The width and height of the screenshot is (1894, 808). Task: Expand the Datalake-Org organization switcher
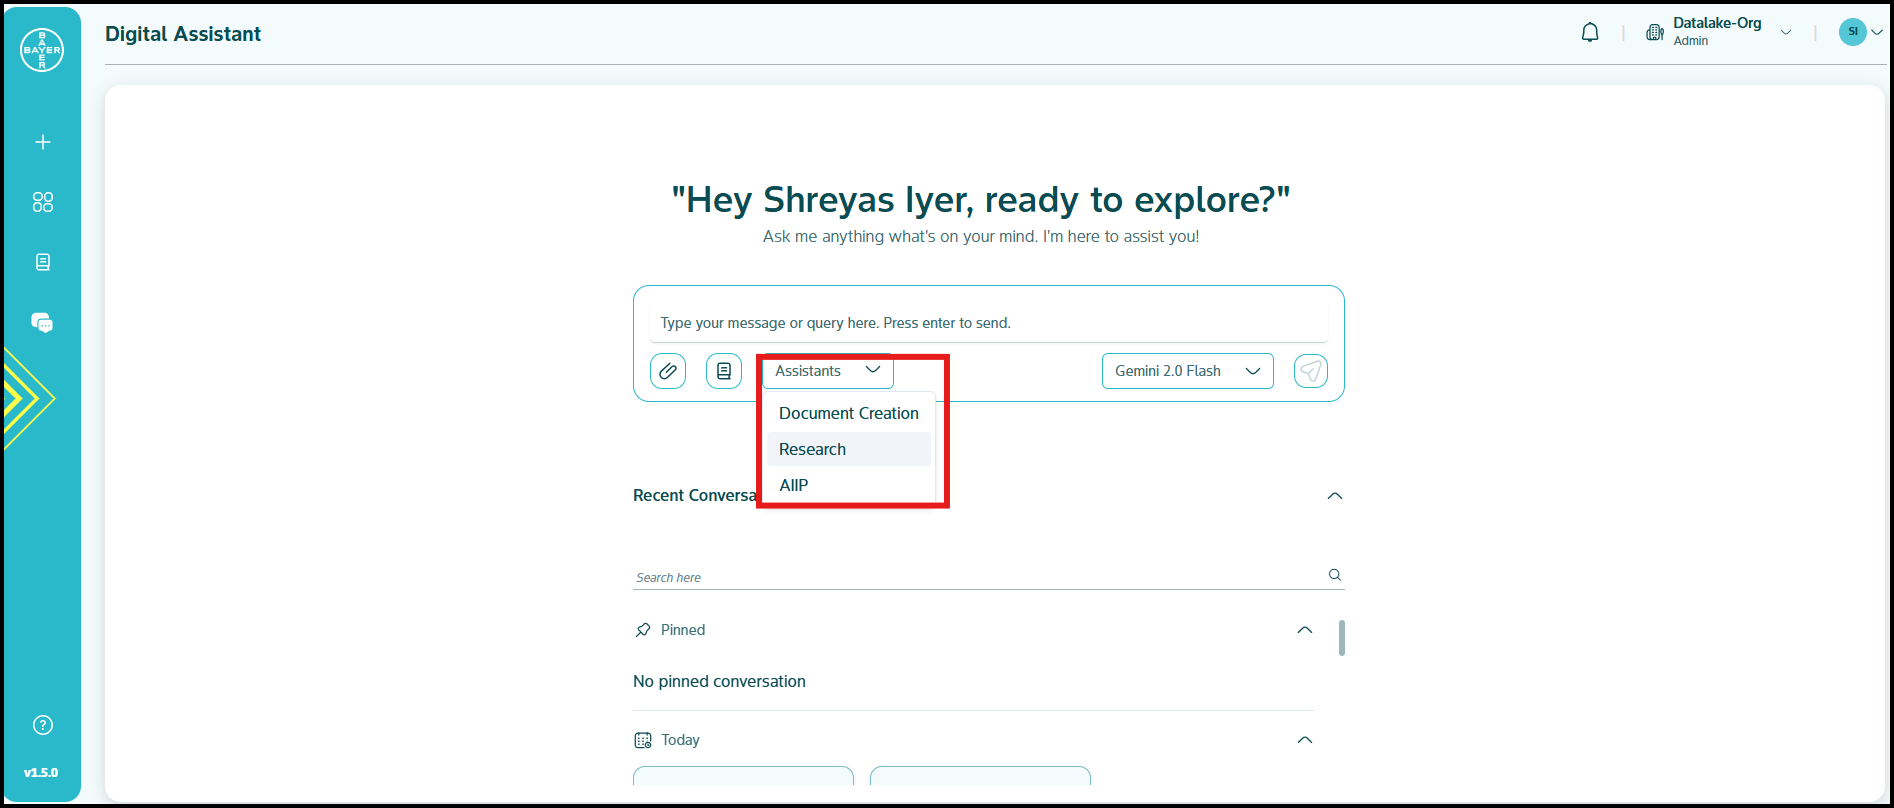[x=1785, y=33]
